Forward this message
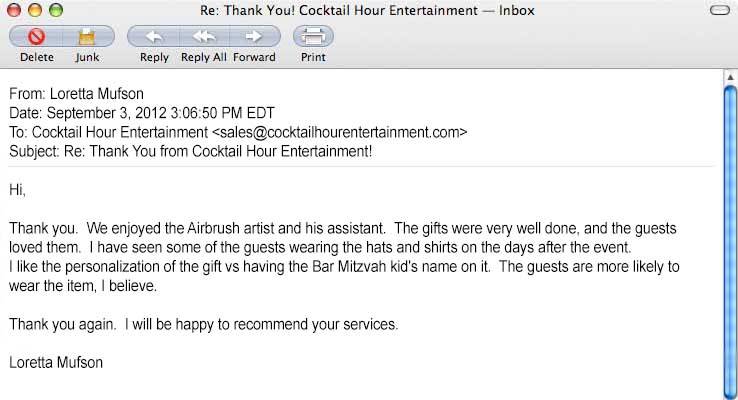Viewport: 738px width, 400px height. click(x=254, y=37)
